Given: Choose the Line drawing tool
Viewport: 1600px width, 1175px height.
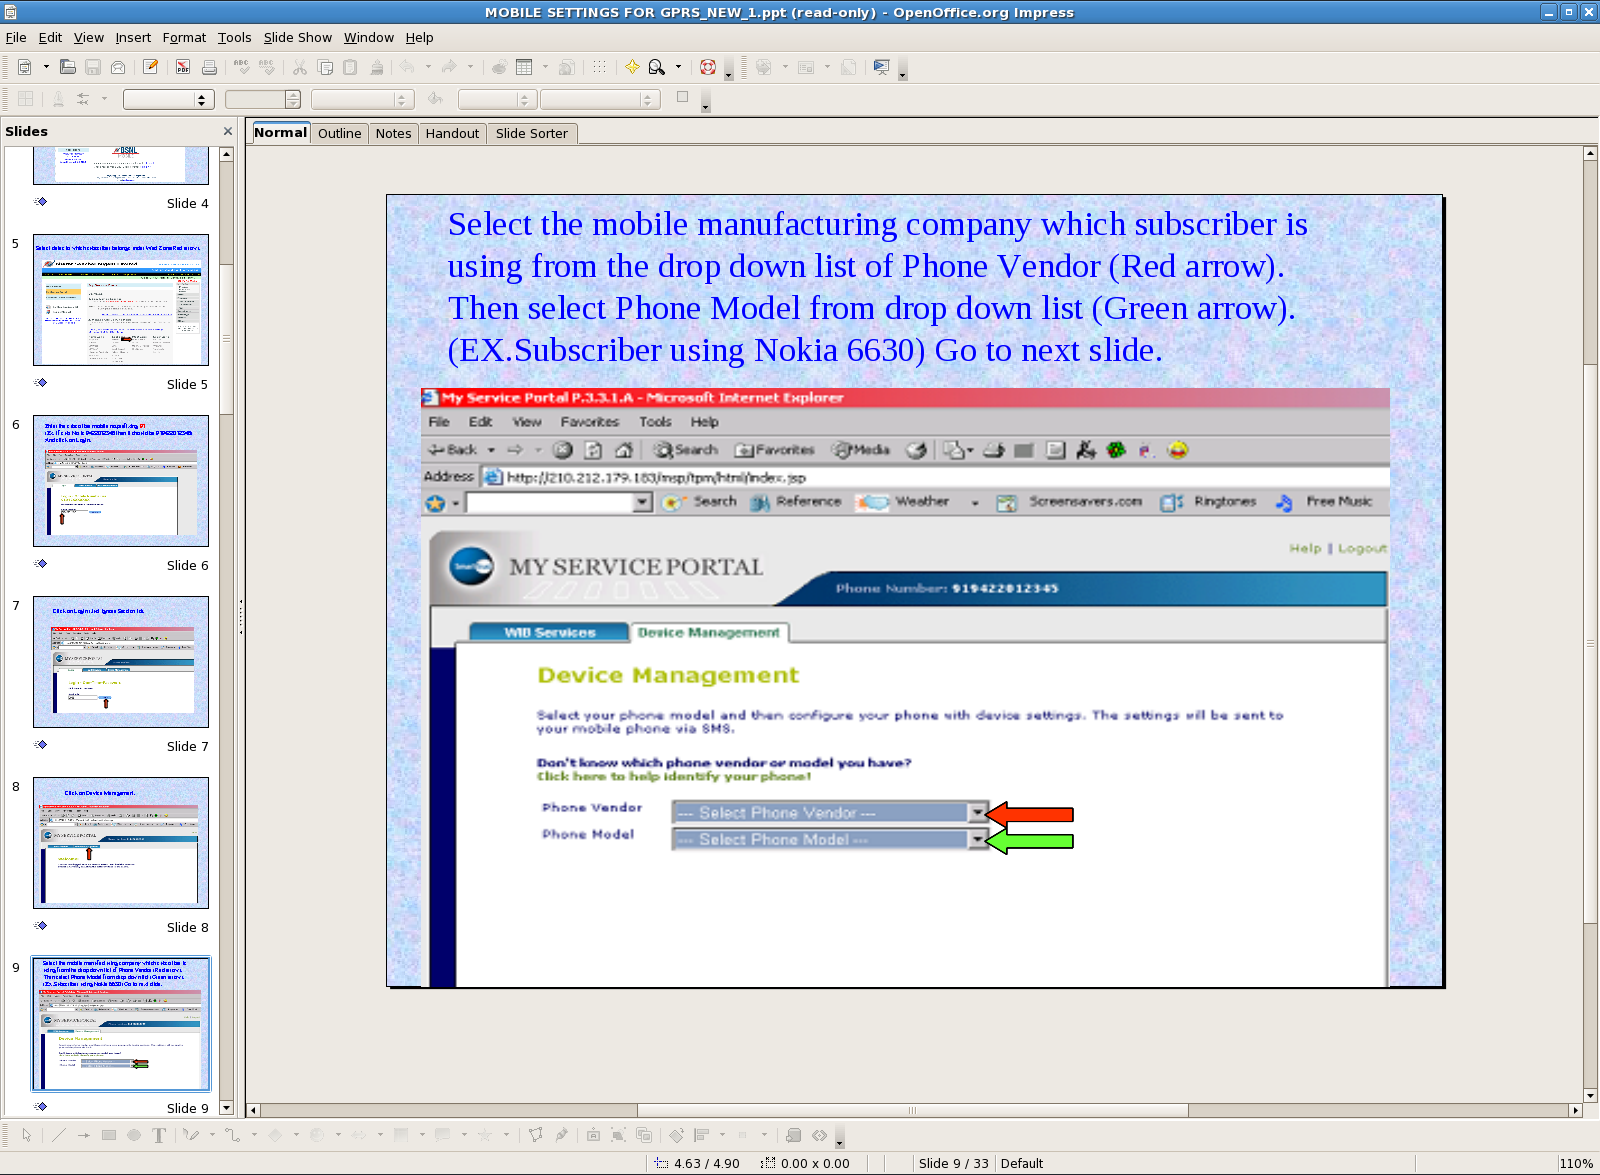Looking at the screenshot, I should tap(59, 1135).
